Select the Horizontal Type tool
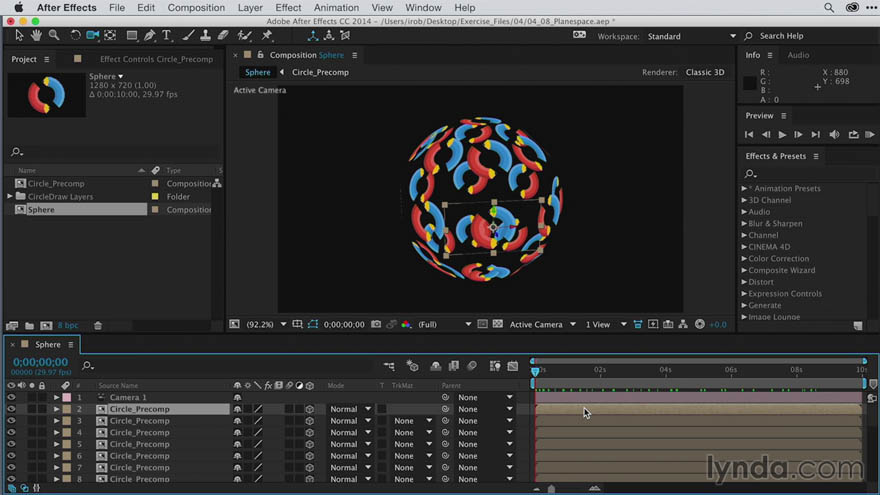The image size is (880, 495). click(167, 35)
